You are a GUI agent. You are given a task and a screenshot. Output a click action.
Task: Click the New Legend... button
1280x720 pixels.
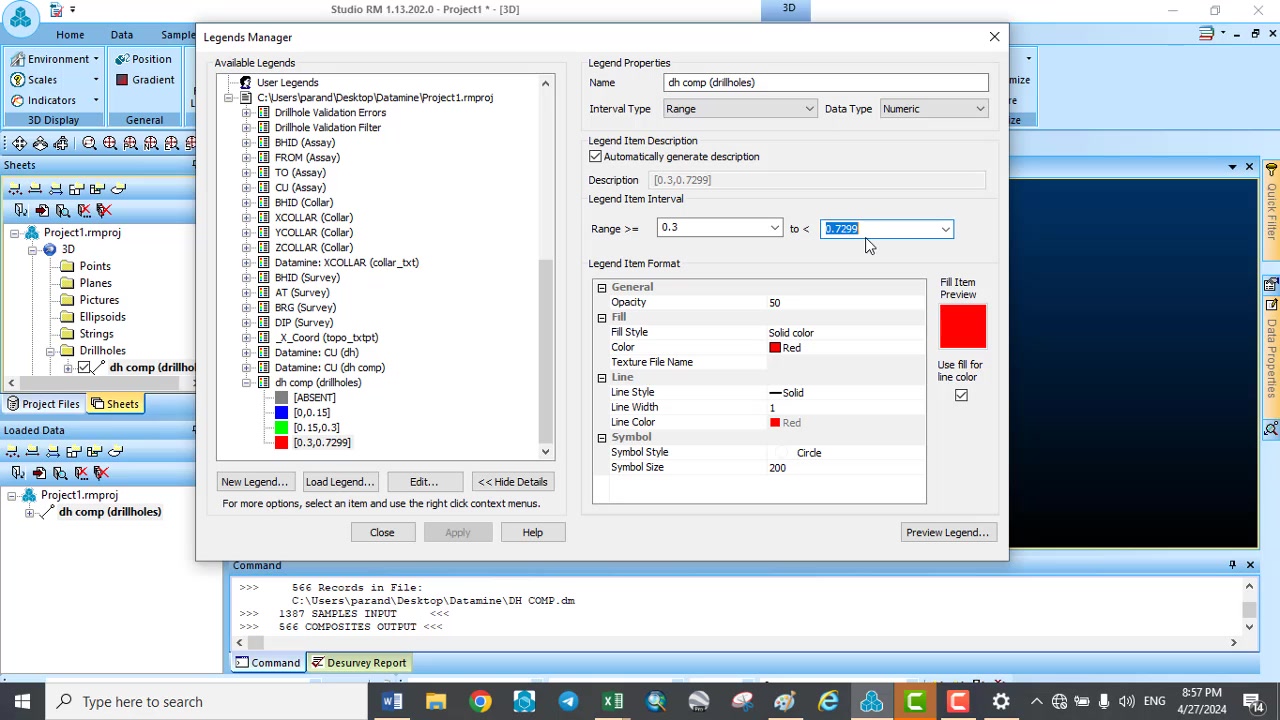pos(254,482)
